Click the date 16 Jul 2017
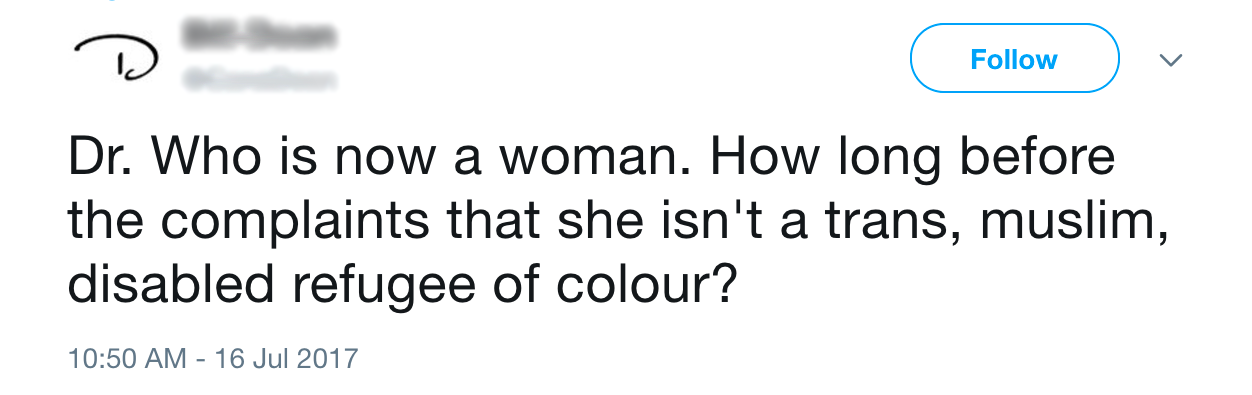The width and height of the screenshot is (1252, 395). pyautogui.click(x=286, y=358)
